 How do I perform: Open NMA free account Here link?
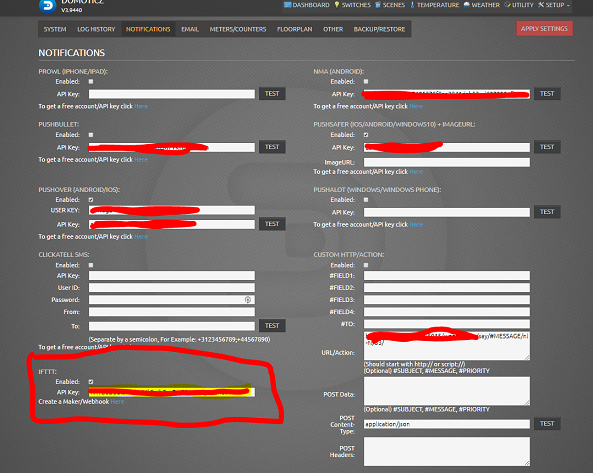pyautogui.click(x=416, y=106)
